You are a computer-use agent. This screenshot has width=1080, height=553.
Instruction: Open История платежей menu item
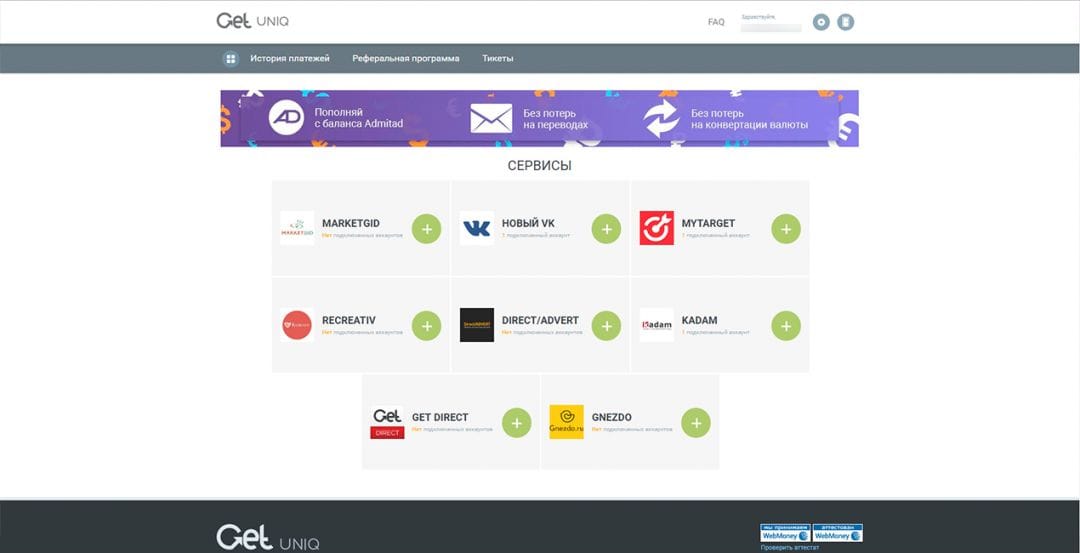pyautogui.click(x=290, y=59)
